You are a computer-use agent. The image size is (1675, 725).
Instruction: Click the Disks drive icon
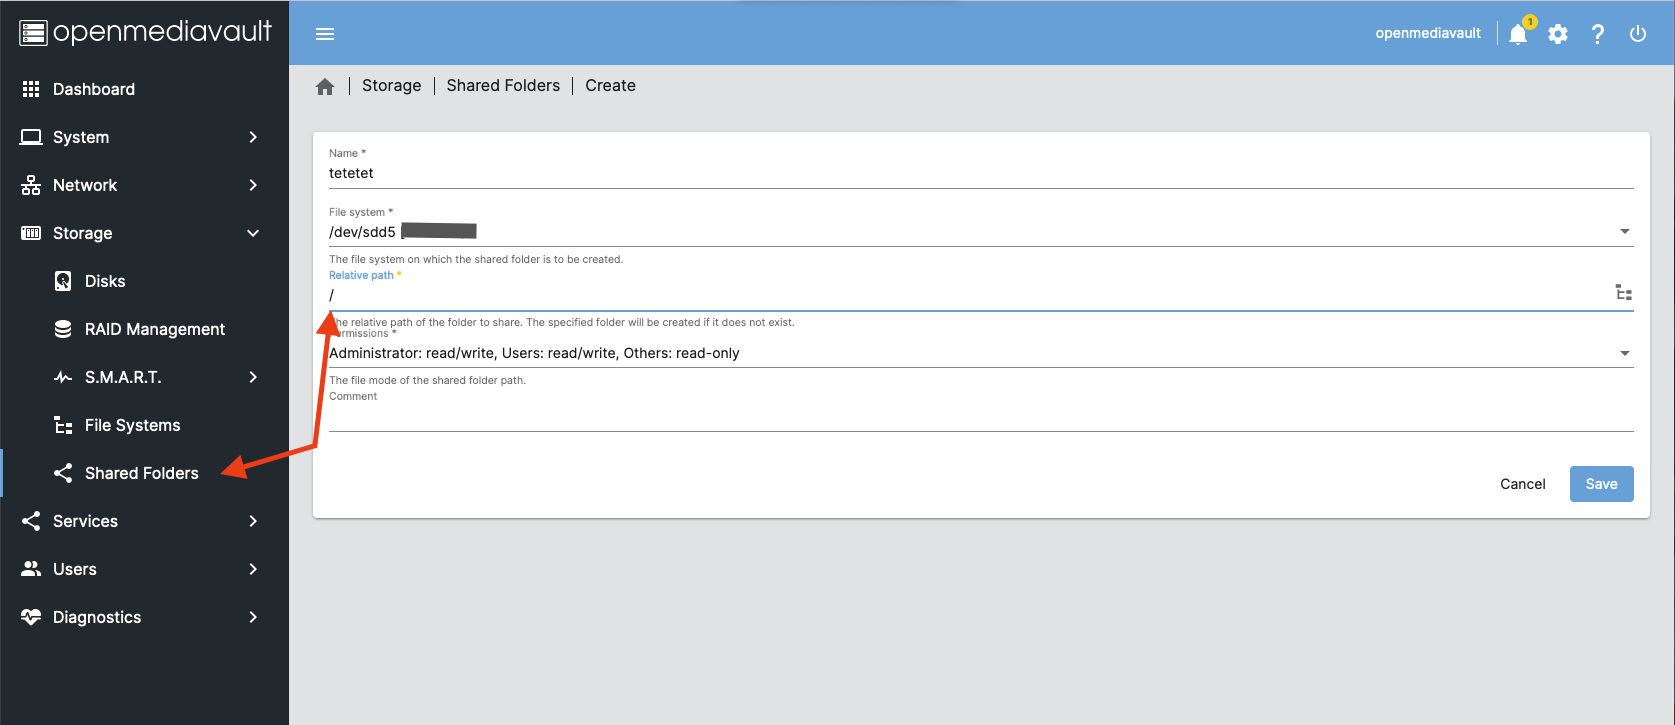[63, 281]
